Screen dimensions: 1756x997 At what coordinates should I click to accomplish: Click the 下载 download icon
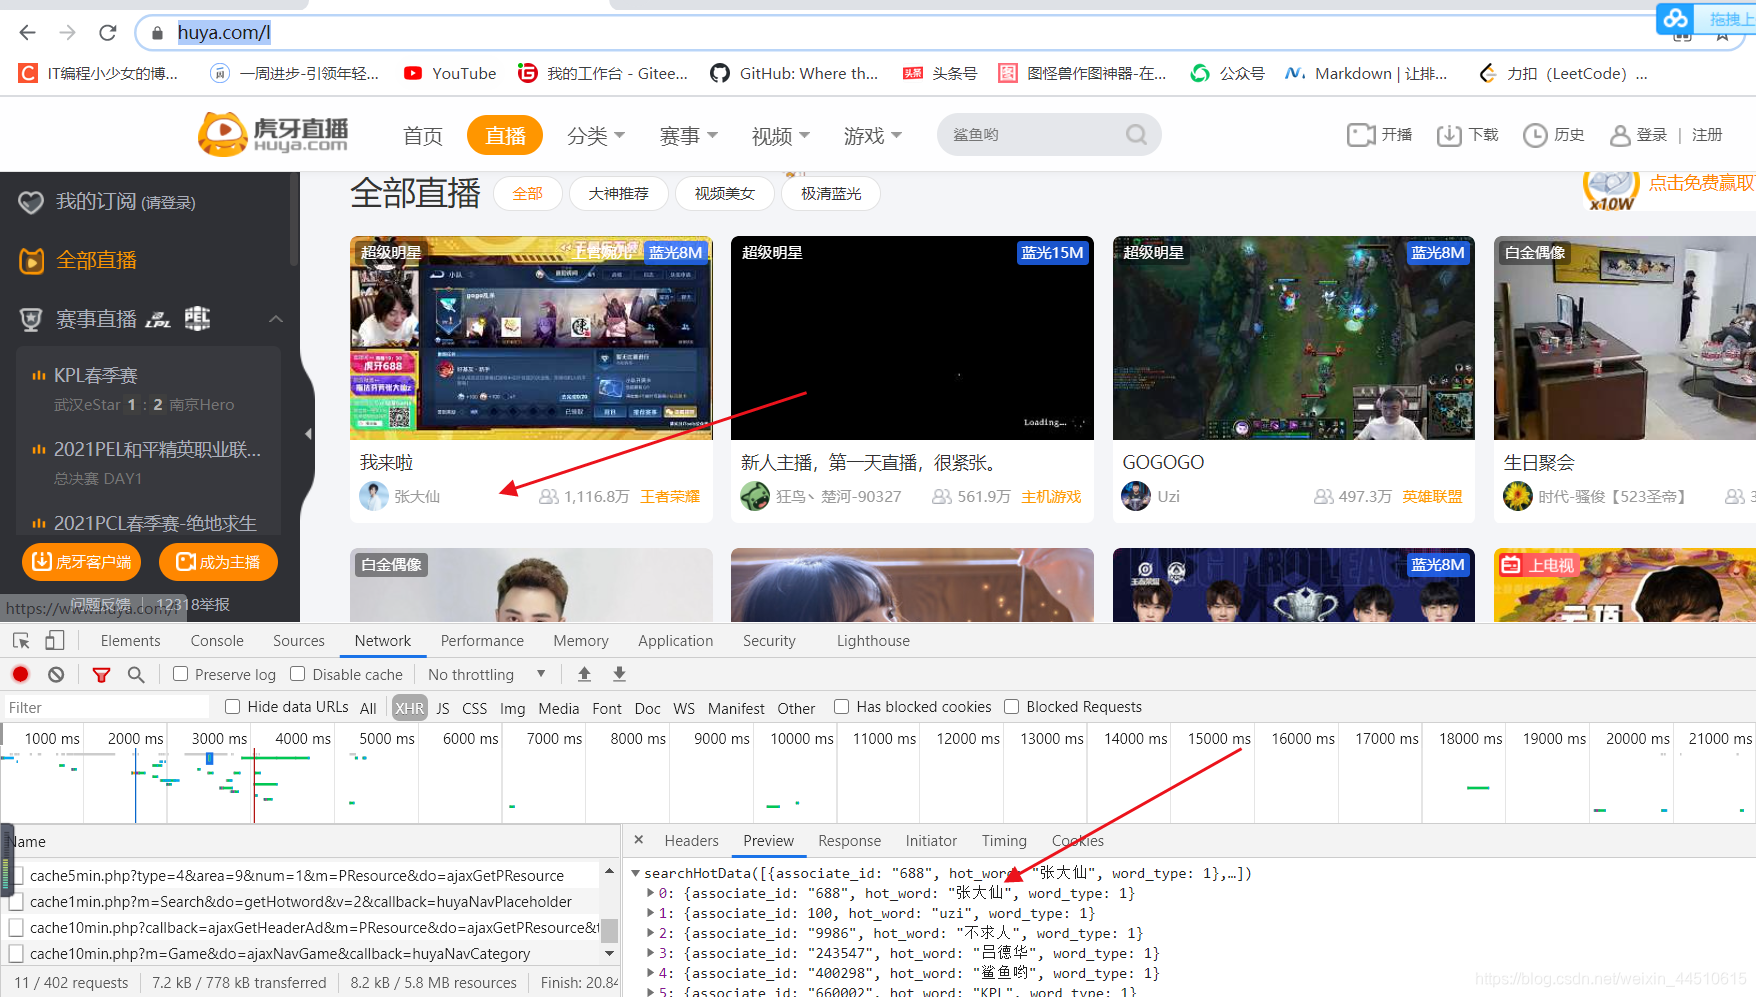tap(1449, 135)
